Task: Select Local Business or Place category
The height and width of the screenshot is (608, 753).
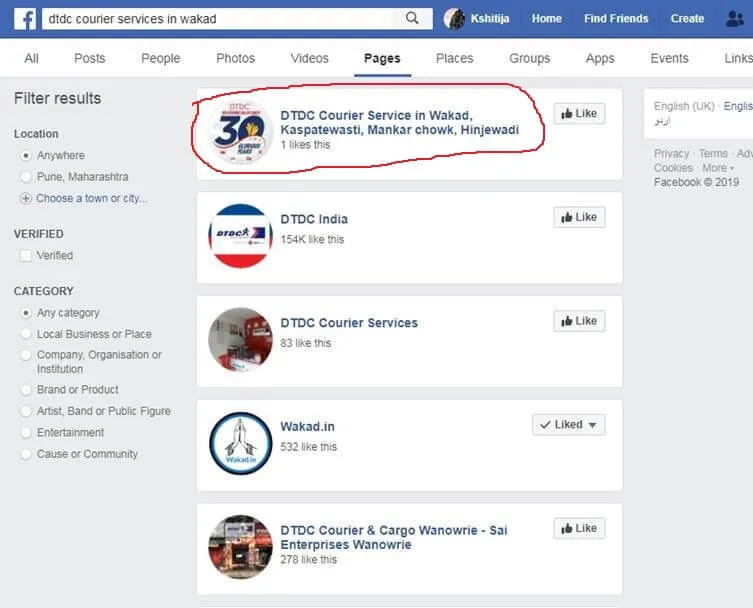Action: [x=26, y=334]
